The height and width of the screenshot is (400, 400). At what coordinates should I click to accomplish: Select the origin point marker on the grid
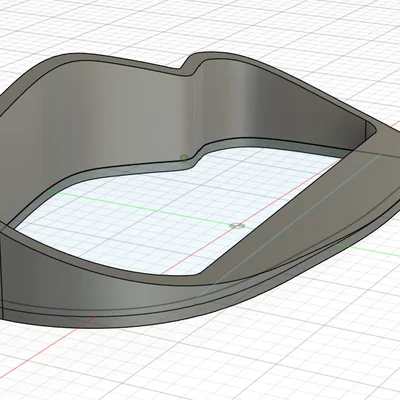[237, 226]
